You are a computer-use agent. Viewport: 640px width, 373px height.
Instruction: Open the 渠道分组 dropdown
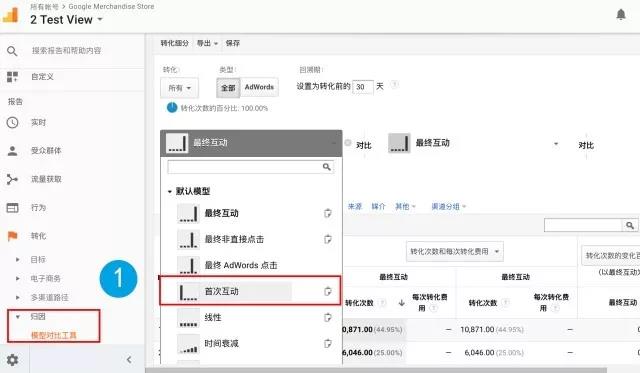(x=449, y=206)
